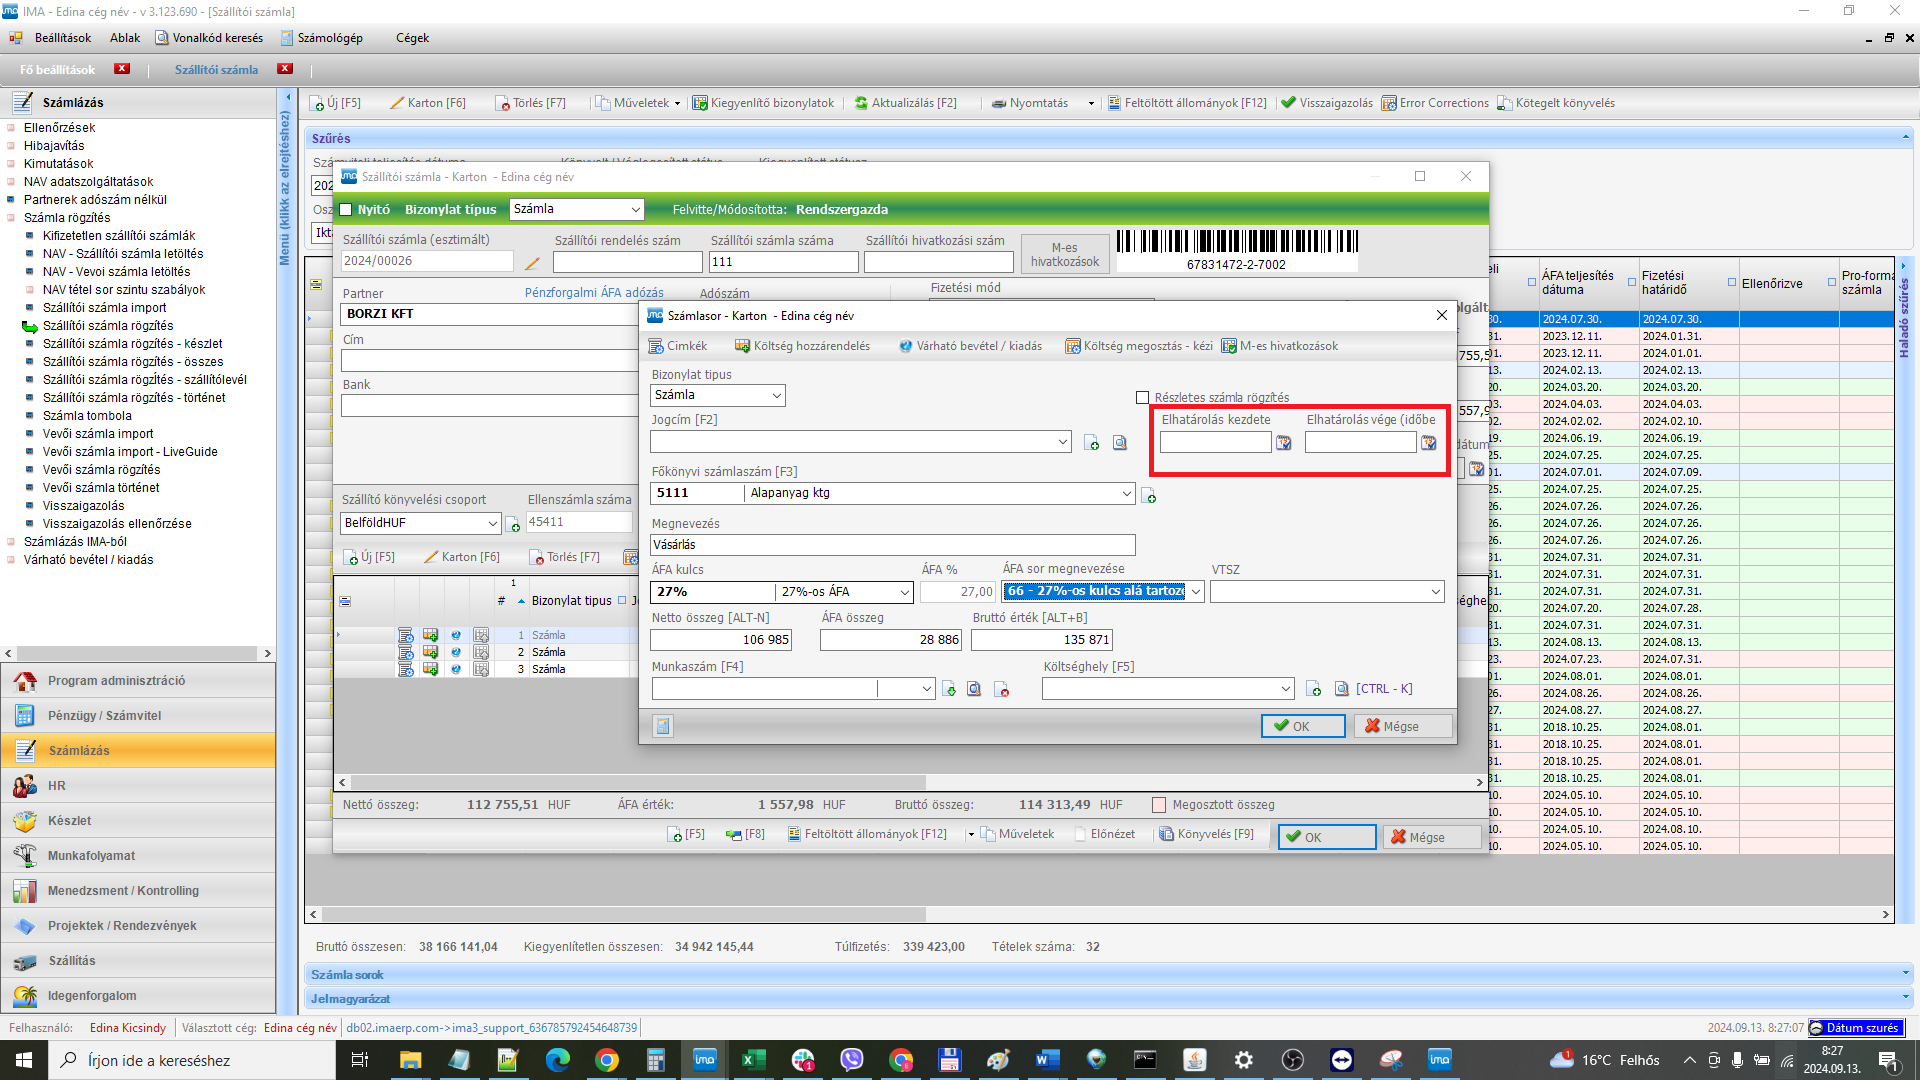Open Excel from Windows taskbar
The image size is (1920, 1080).
point(753,1059)
